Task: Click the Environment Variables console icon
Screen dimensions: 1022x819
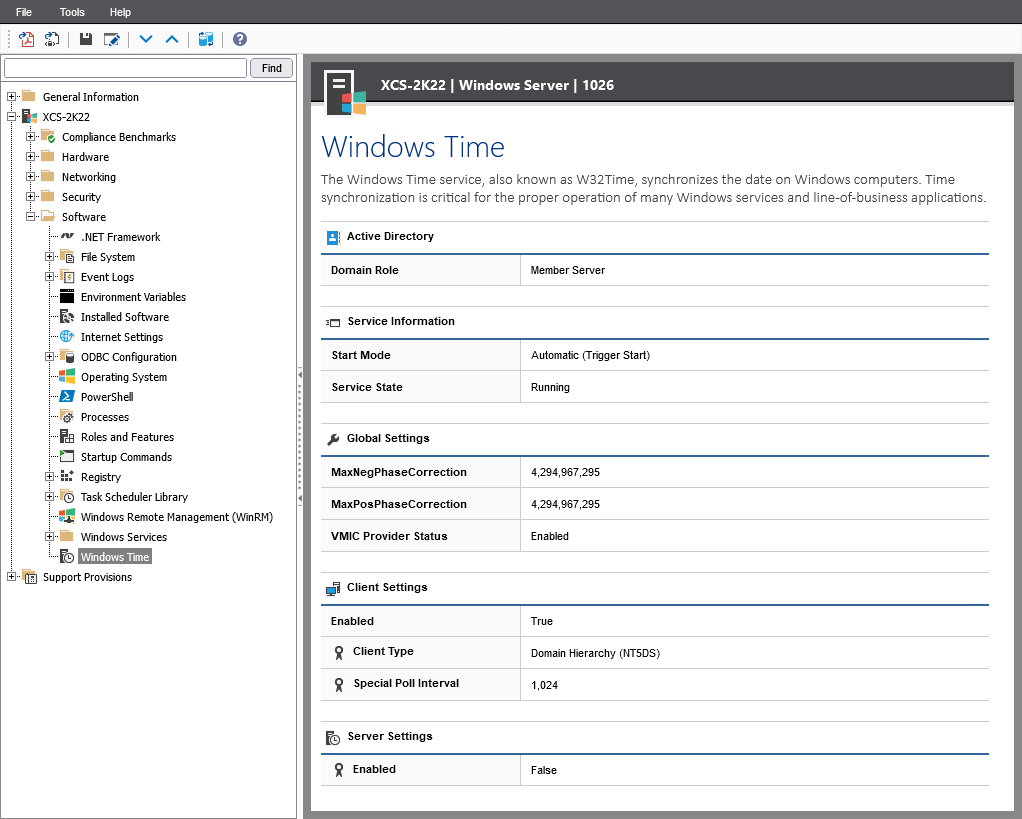Action: [x=67, y=296]
